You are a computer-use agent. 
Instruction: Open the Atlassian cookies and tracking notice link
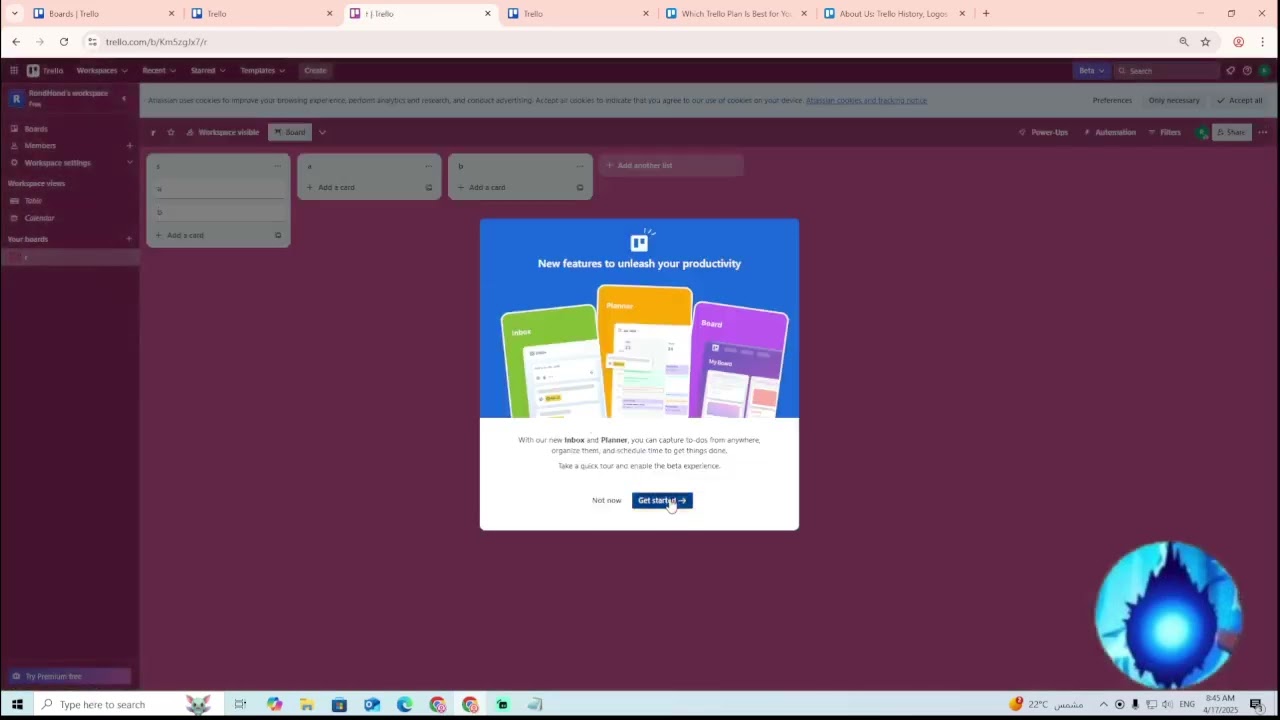tap(866, 100)
